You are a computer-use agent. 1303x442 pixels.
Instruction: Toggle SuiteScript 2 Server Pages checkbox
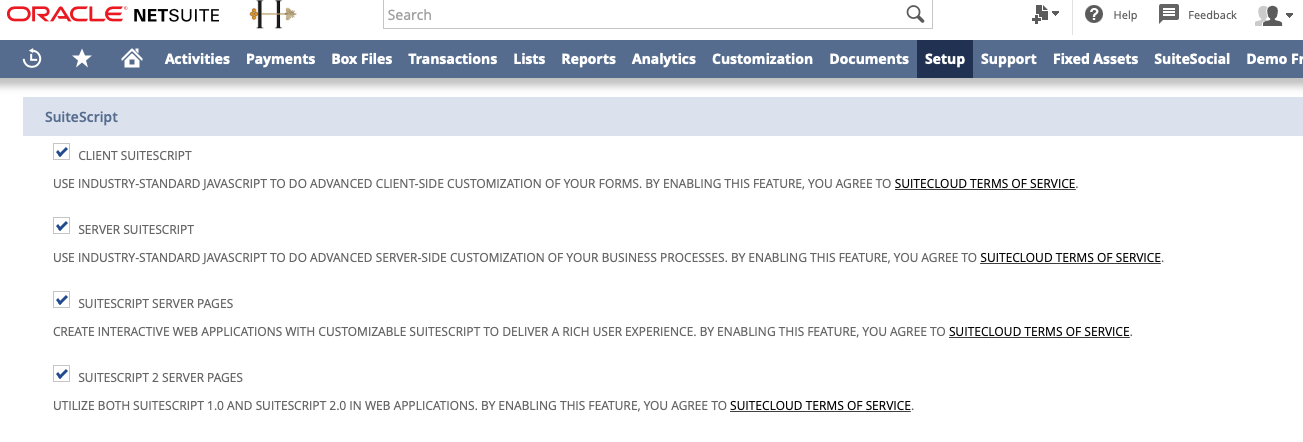[x=62, y=375]
